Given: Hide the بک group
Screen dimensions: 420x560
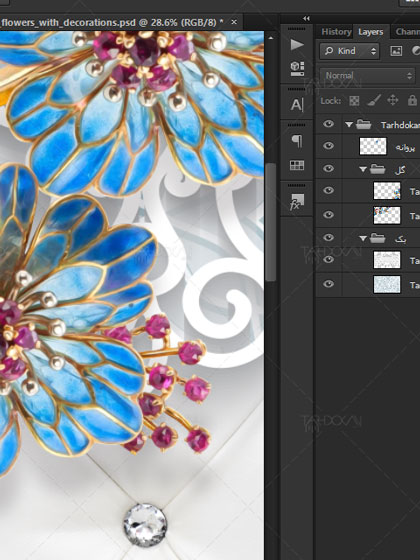Looking at the screenshot, I should (x=329, y=238).
